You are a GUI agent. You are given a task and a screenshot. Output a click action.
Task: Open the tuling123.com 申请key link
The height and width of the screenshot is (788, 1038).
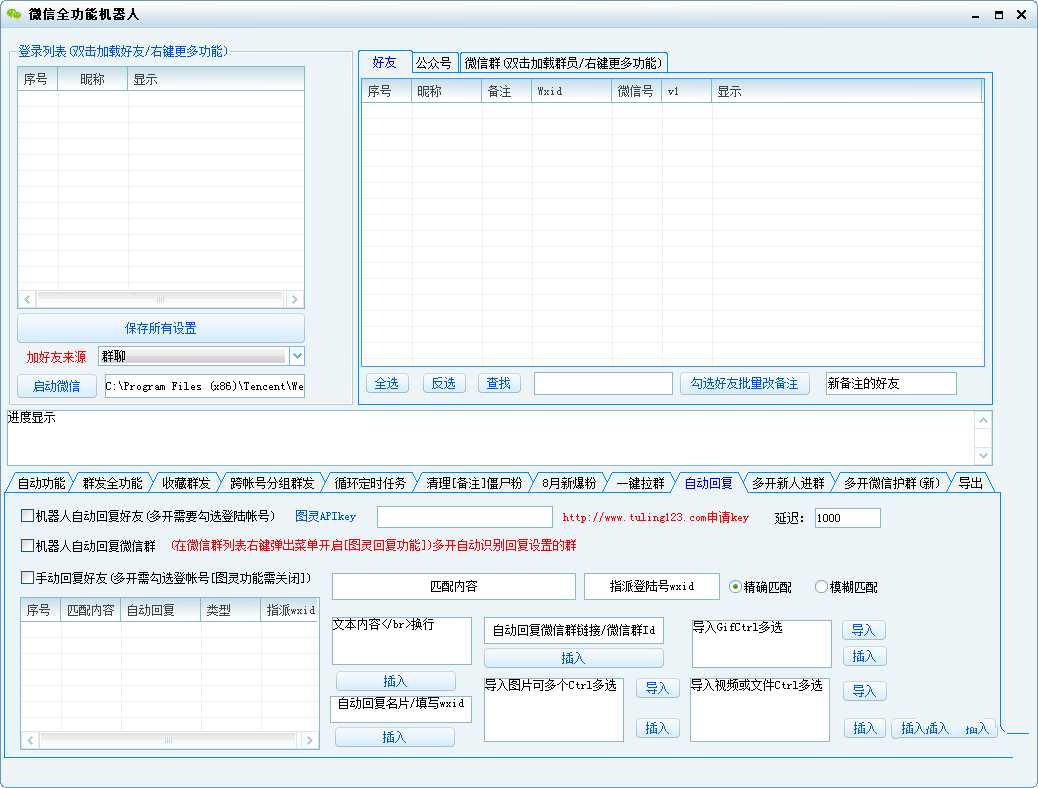click(655, 517)
